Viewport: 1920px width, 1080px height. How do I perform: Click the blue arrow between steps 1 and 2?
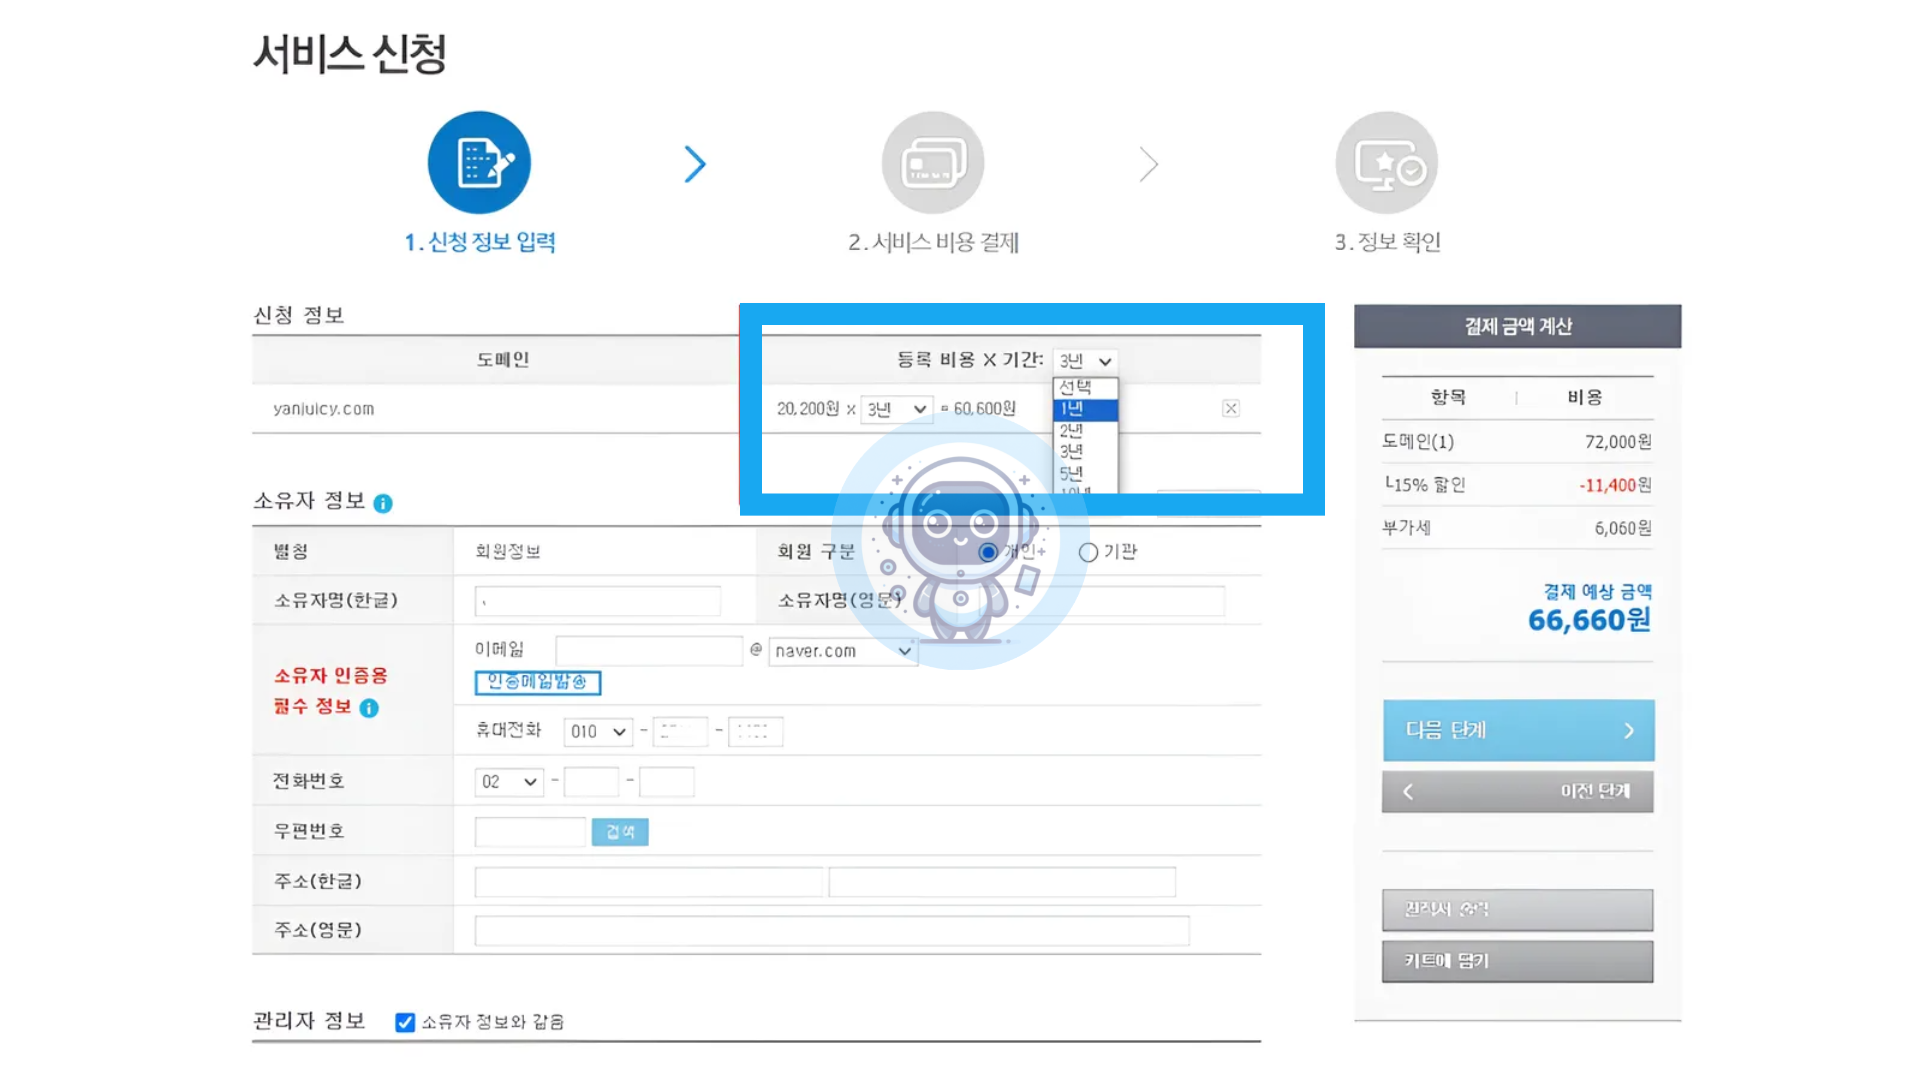click(x=695, y=164)
